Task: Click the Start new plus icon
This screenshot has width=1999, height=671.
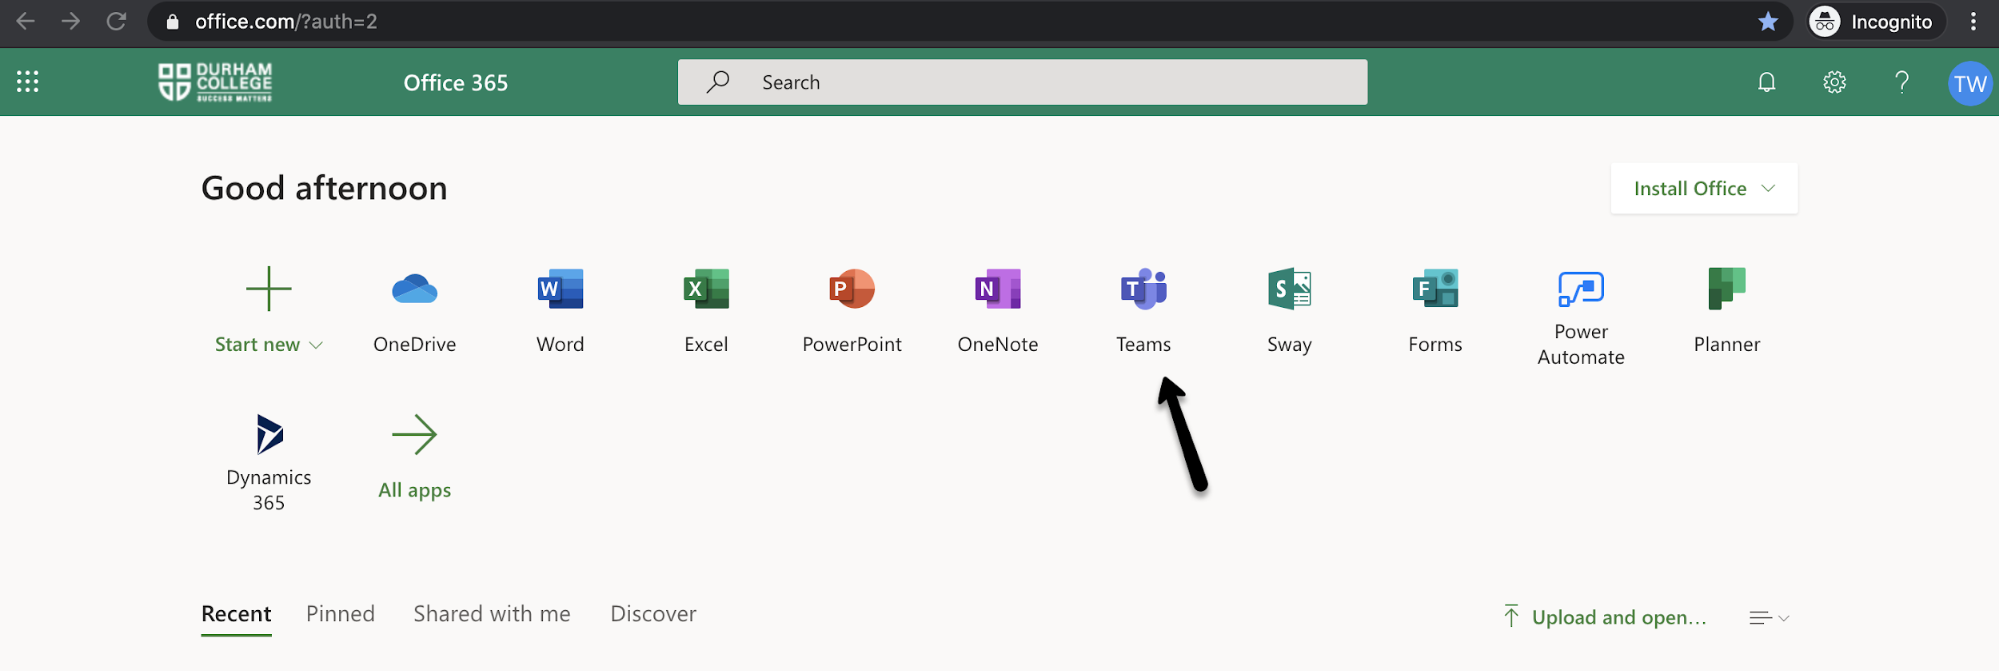Action: [x=269, y=289]
